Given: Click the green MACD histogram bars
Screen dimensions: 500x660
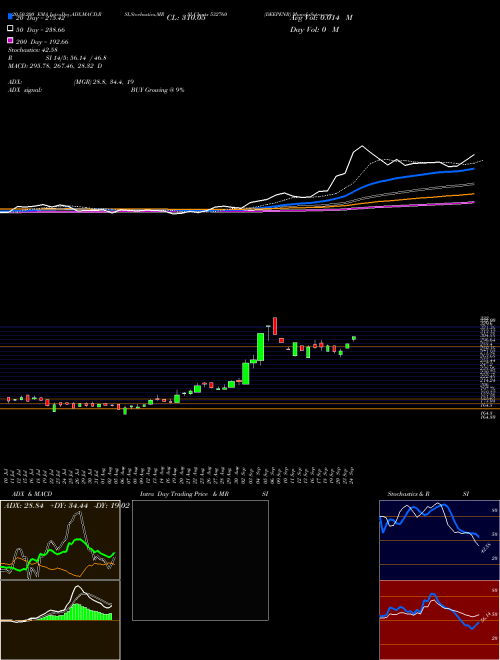Looking at the screenshot, I should click(76, 612).
